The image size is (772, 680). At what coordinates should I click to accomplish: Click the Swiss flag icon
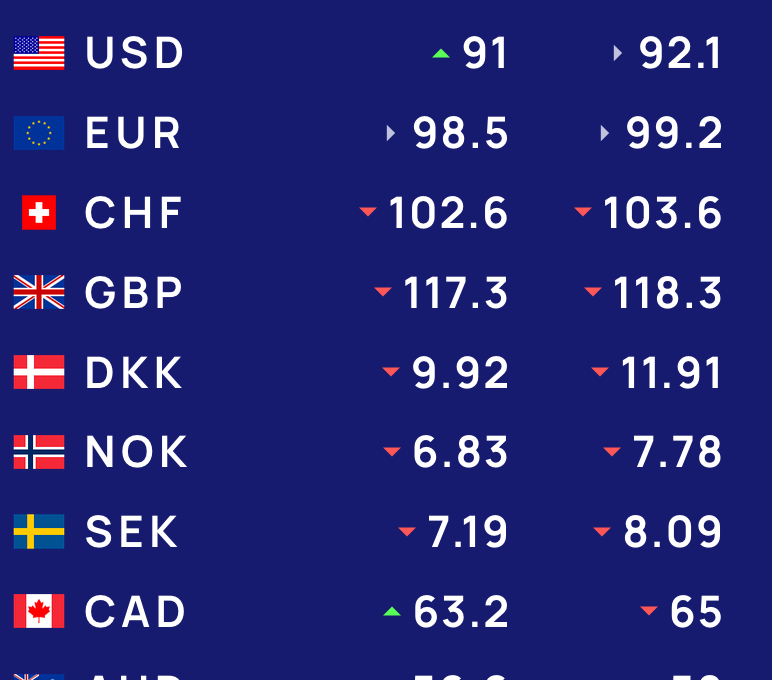(39, 213)
